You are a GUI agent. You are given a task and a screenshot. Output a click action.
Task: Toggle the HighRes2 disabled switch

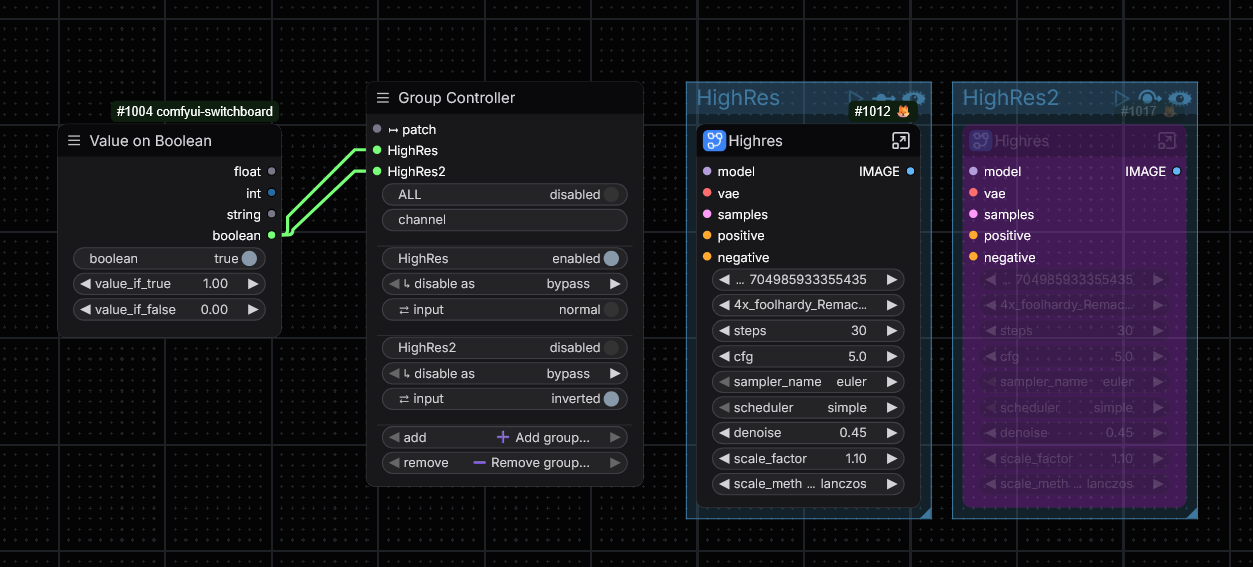coord(611,348)
